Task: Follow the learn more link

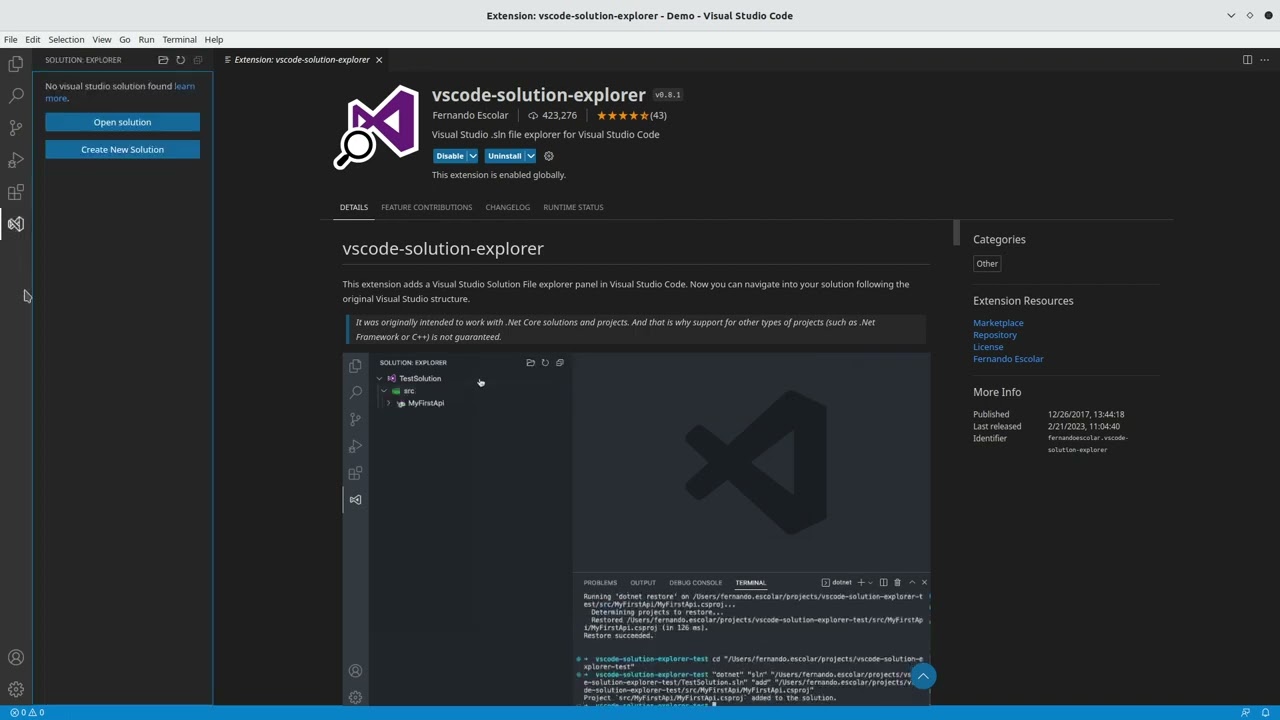Action: coord(184,86)
